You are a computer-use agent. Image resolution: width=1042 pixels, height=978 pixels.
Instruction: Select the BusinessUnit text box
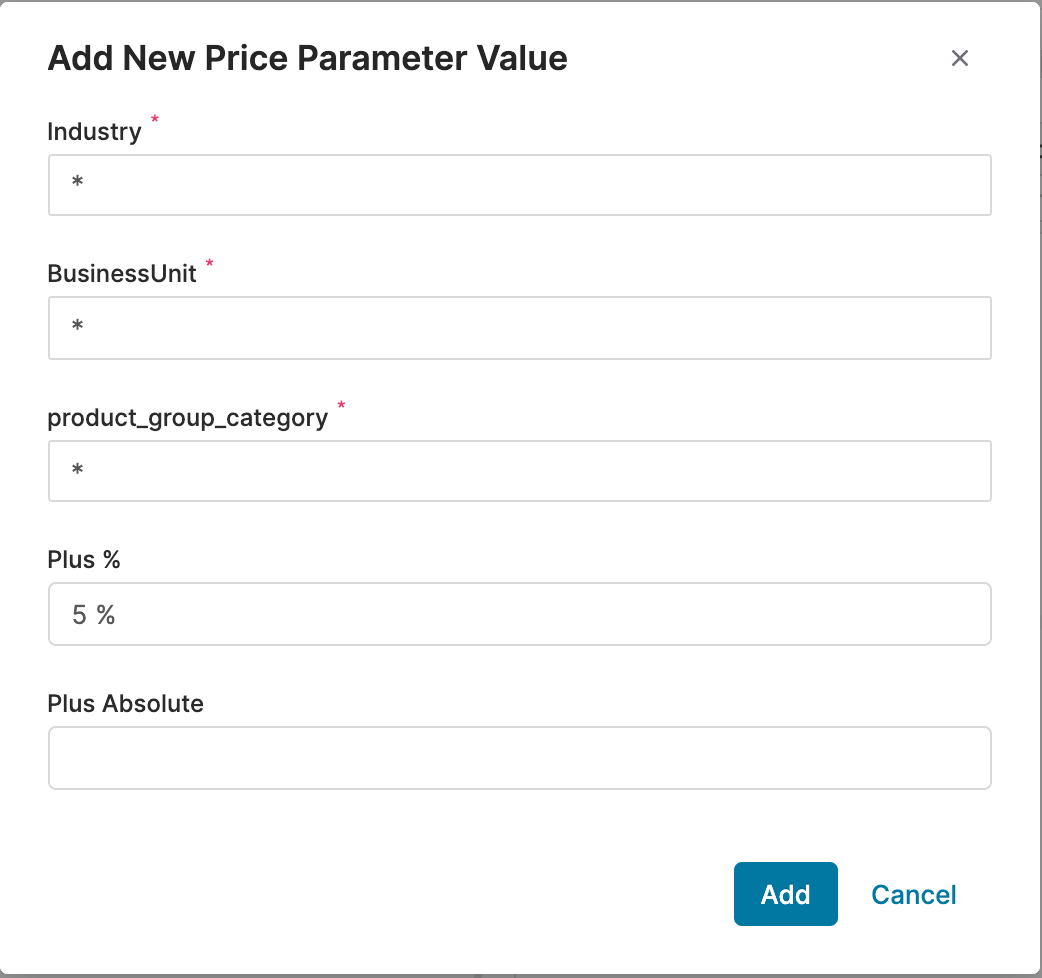coord(519,327)
